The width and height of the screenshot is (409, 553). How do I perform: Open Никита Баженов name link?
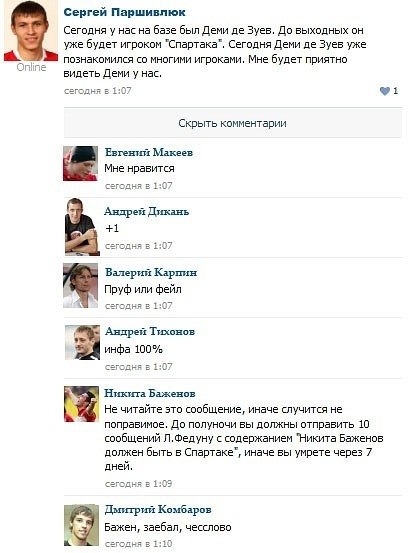click(x=150, y=393)
